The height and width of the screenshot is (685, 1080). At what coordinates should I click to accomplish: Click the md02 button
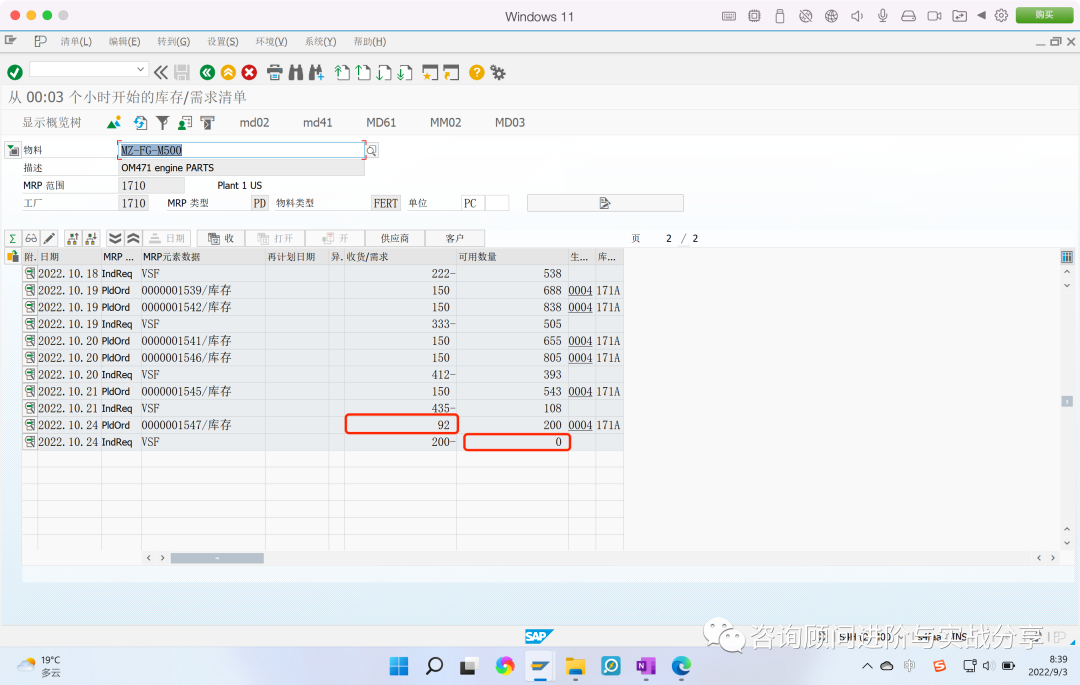pos(254,123)
